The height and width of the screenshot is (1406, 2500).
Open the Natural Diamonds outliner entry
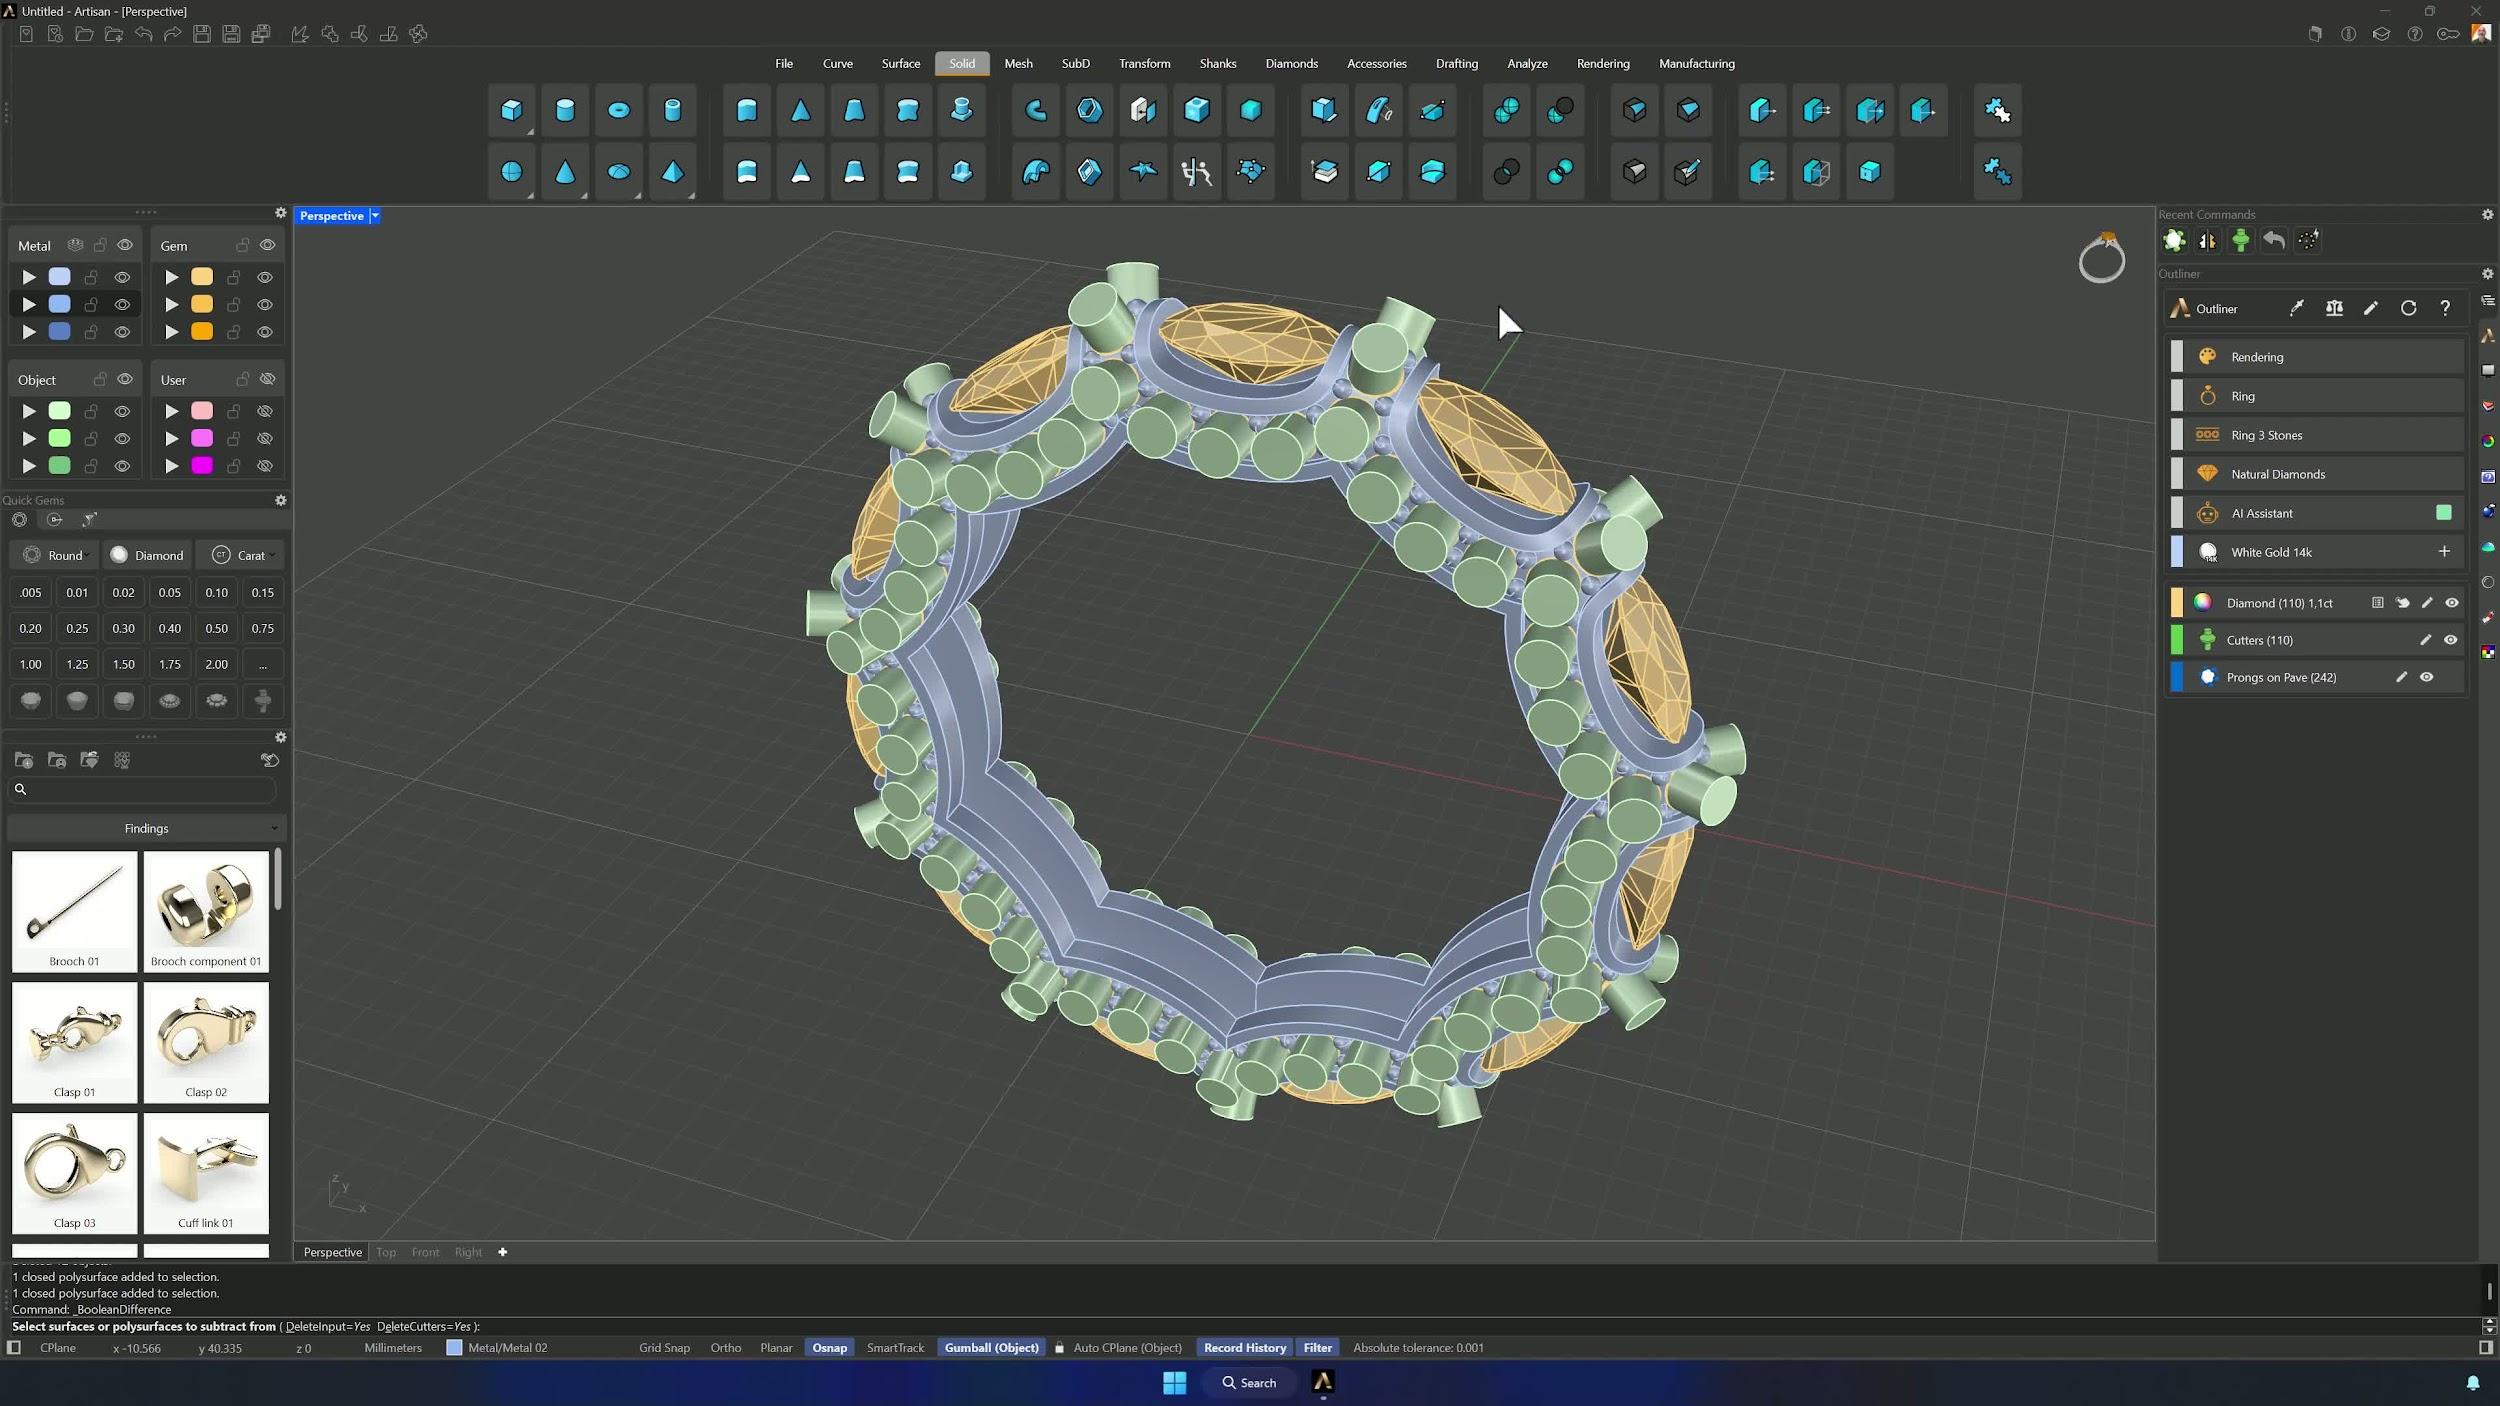coord(2315,474)
